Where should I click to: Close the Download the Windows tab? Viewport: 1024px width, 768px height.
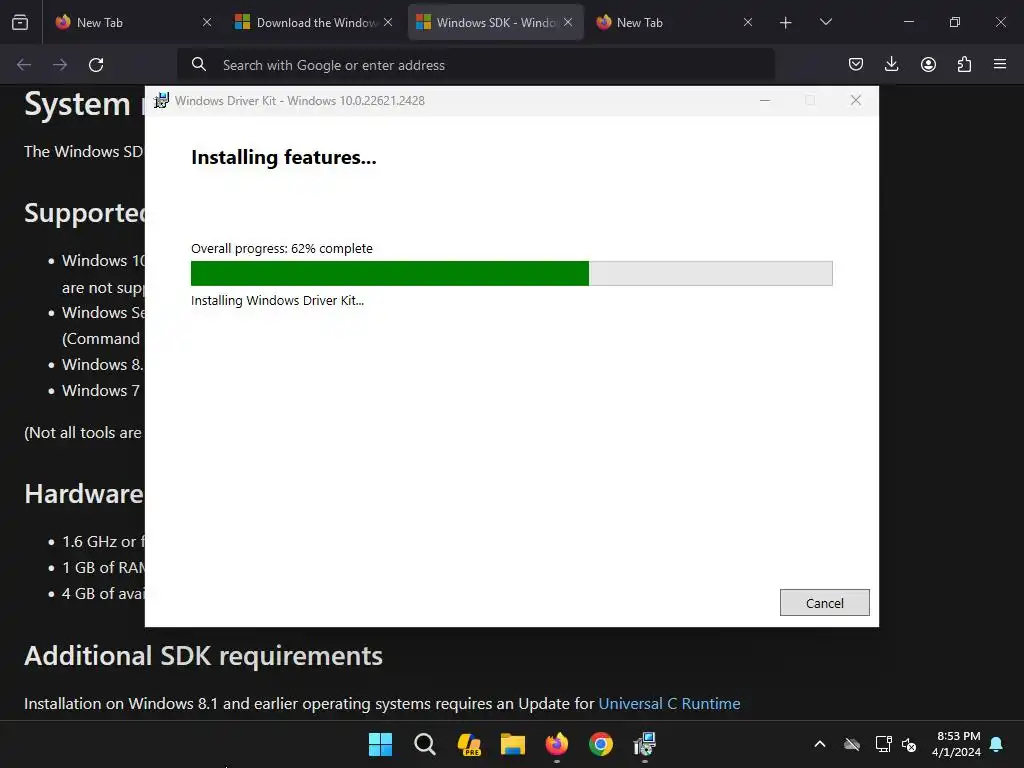click(388, 22)
